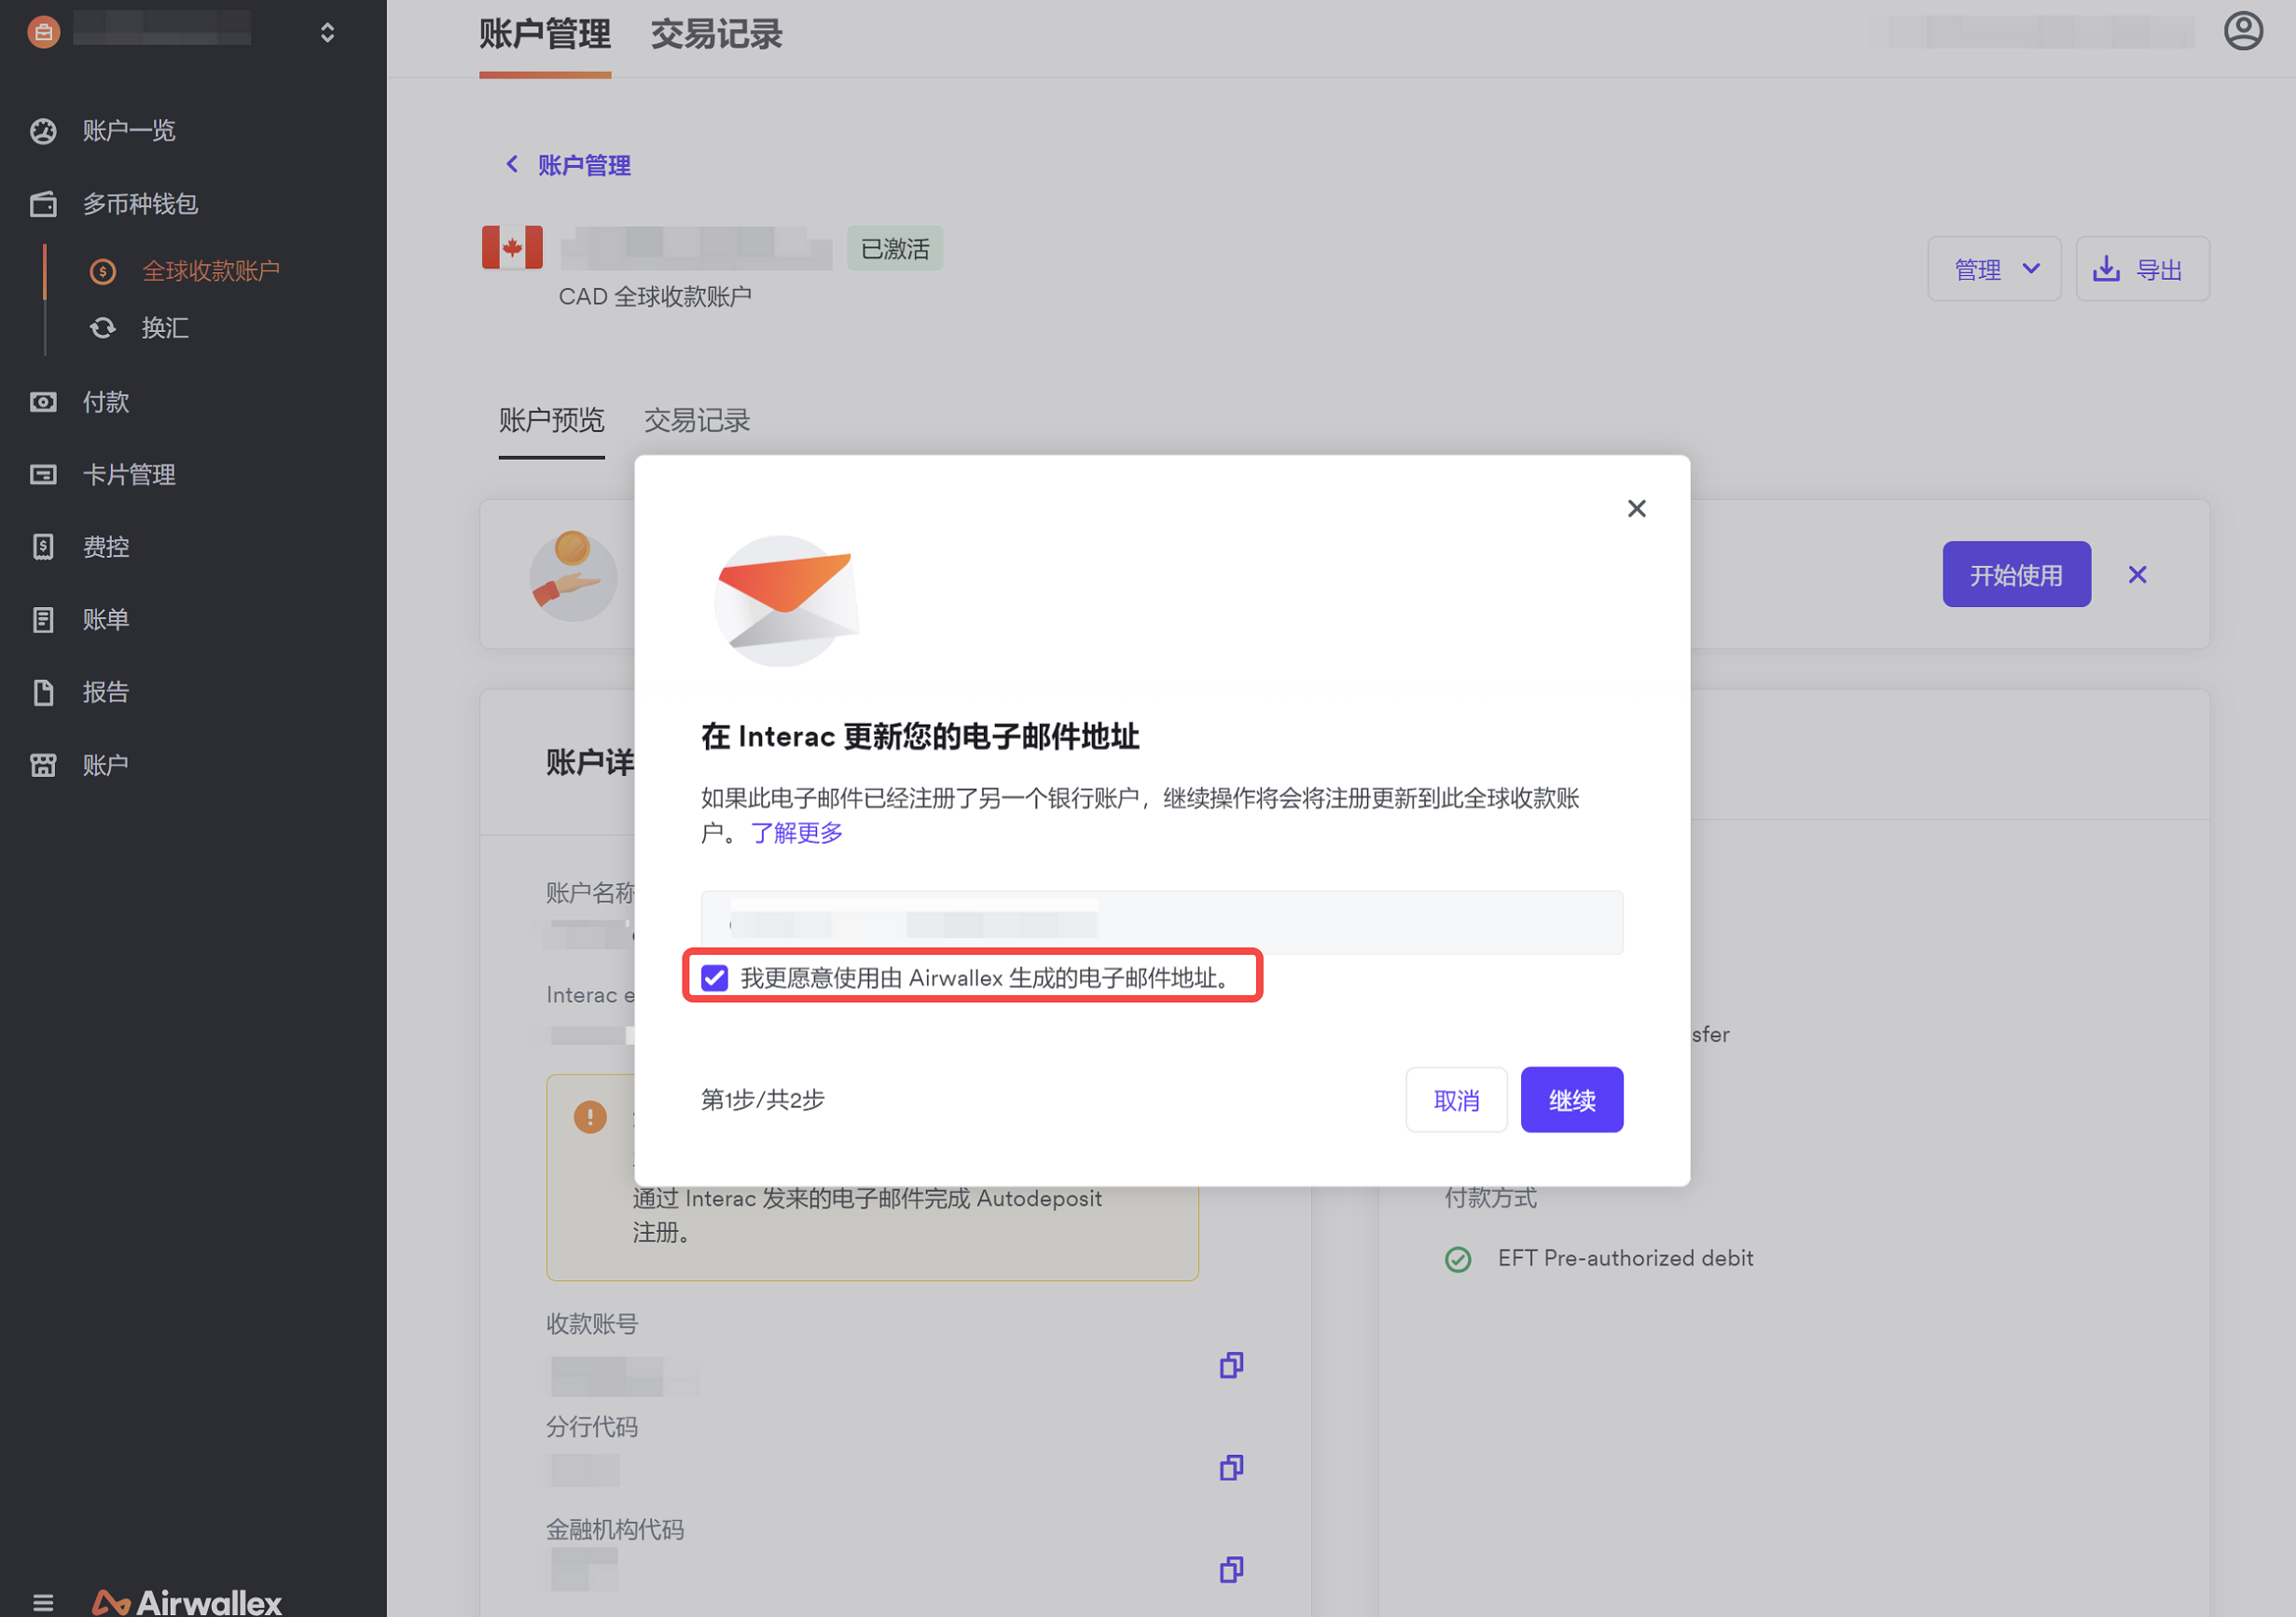2296x1617 pixels.
Task: Click the 第1步/共2步 step indicator
Action: point(762,1100)
